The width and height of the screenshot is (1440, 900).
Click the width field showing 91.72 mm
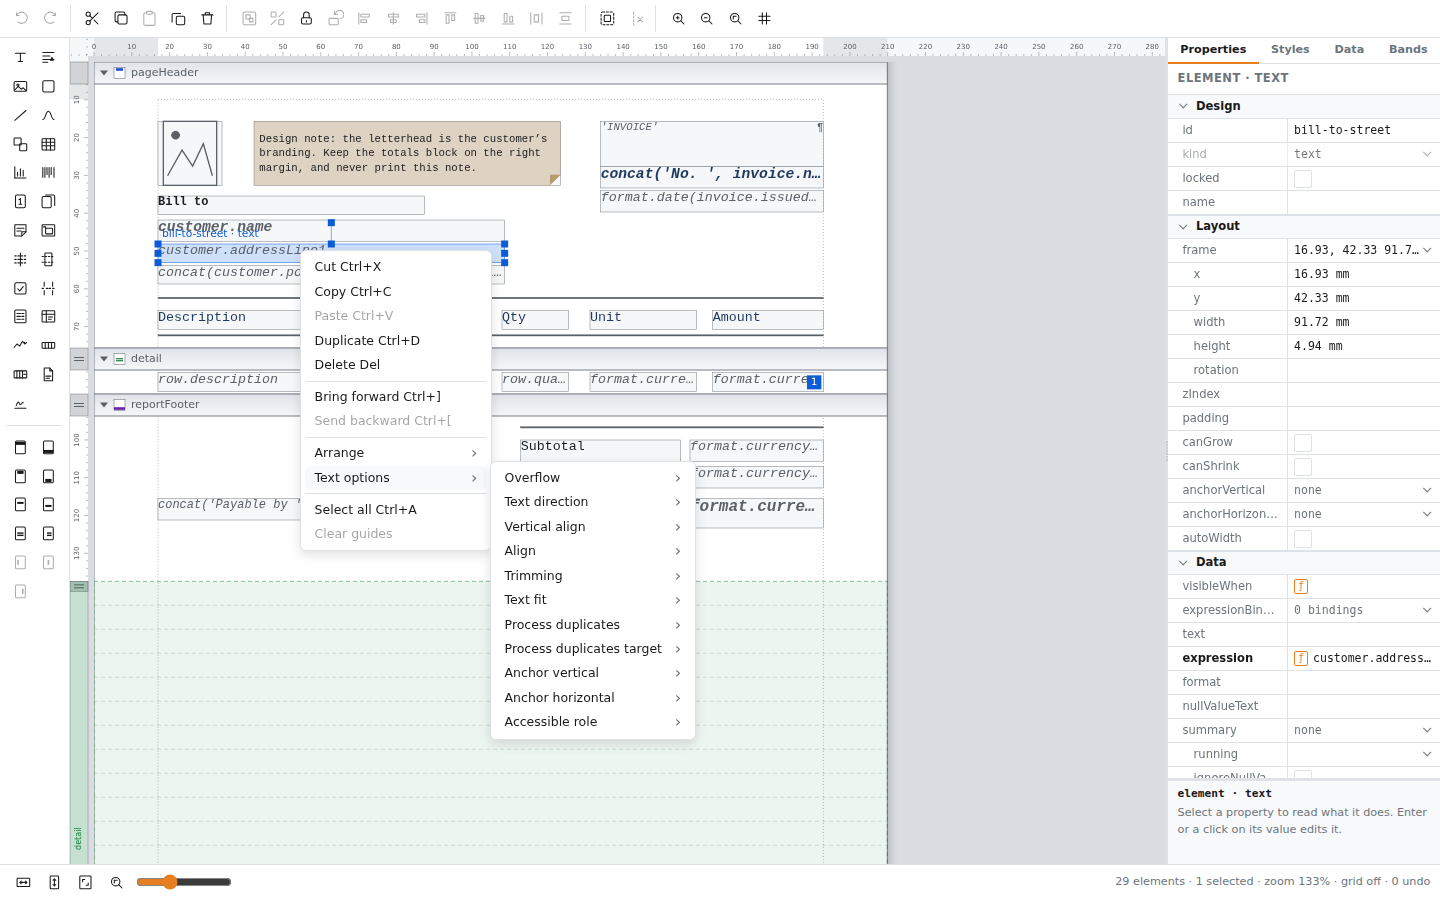(x=1363, y=322)
